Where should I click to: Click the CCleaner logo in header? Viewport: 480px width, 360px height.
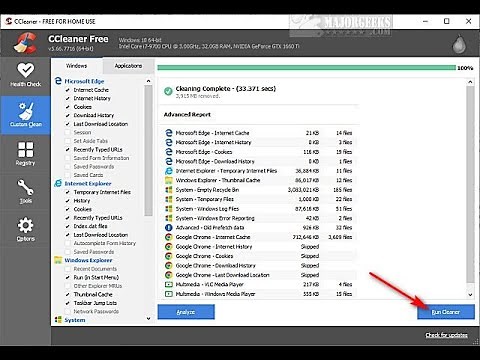click(25, 43)
